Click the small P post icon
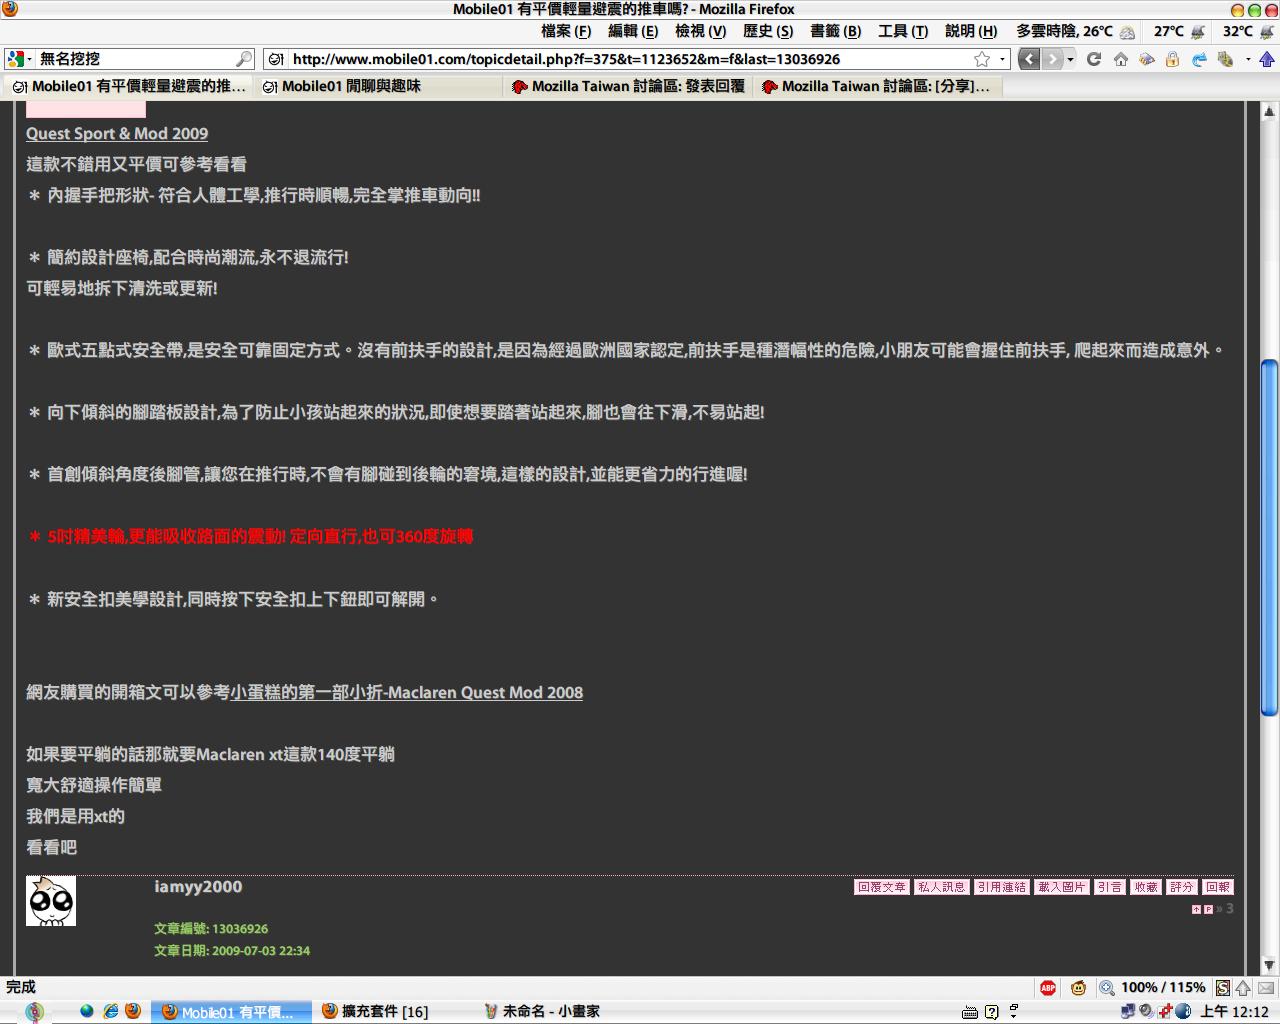The width and height of the screenshot is (1280, 1024). coord(1208,909)
